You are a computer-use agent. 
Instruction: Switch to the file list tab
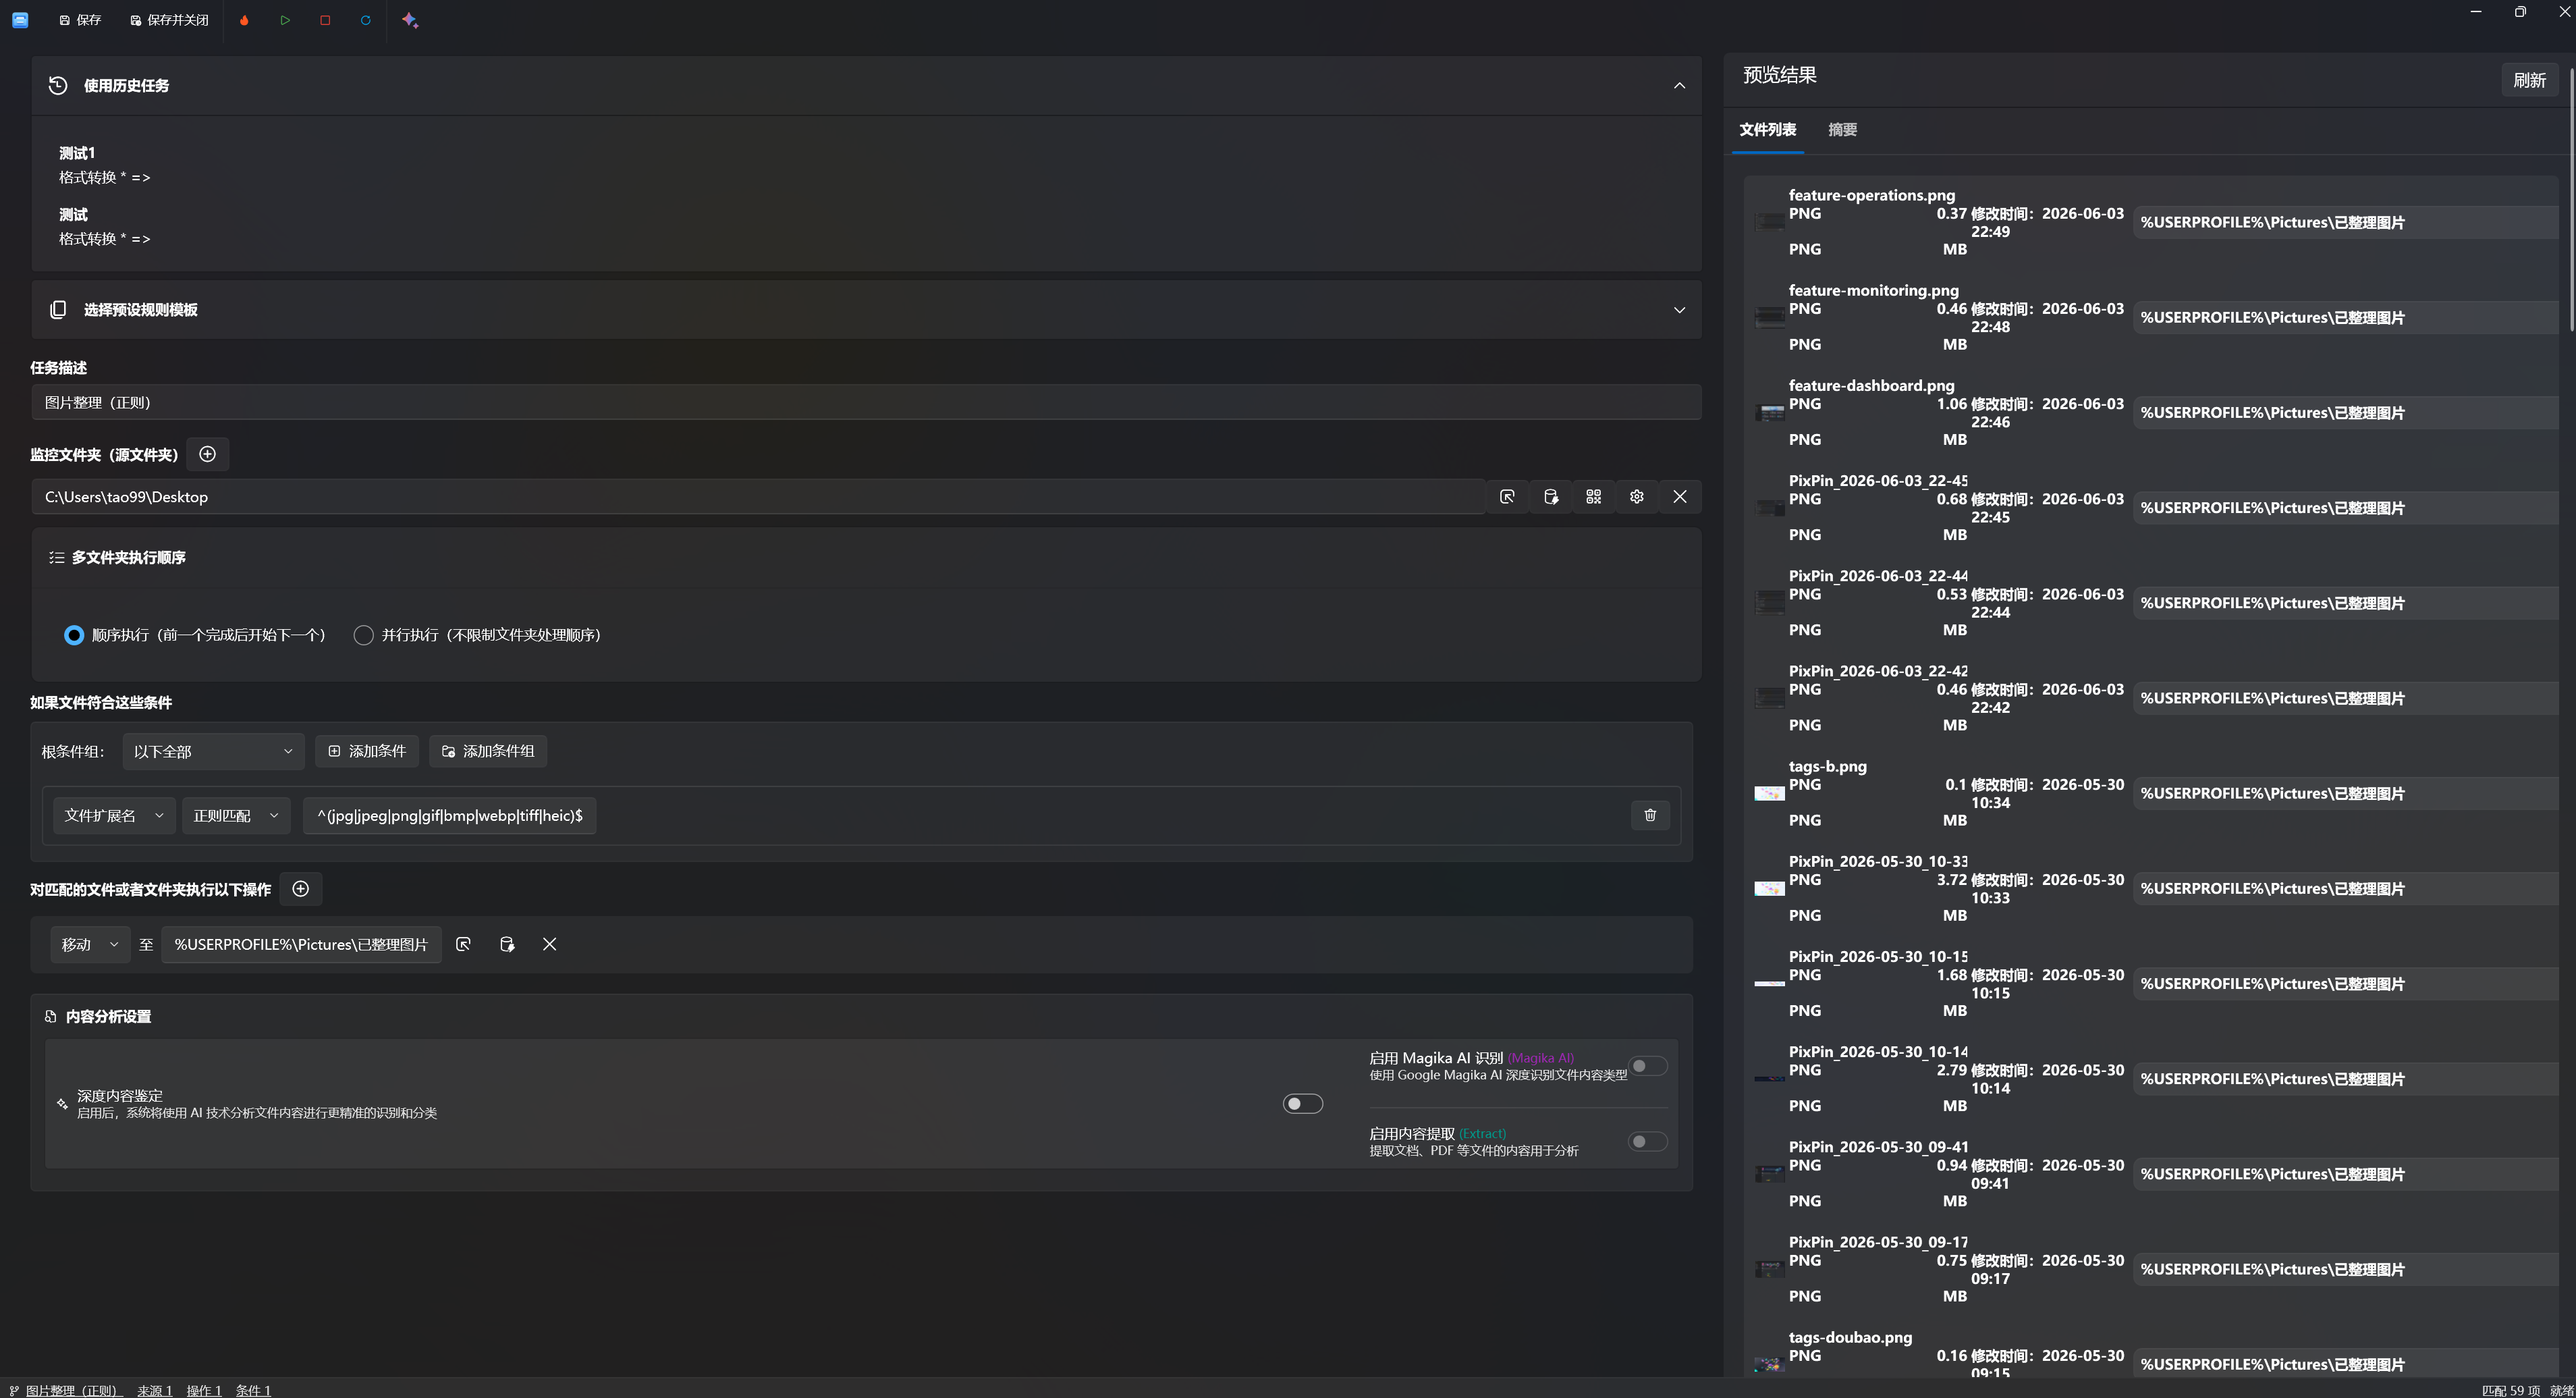click(x=1767, y=130)
